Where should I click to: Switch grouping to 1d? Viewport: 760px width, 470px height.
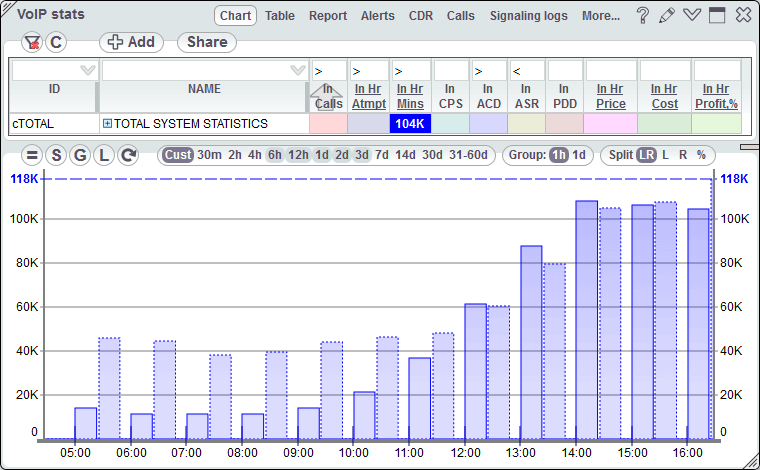point(580,155)
